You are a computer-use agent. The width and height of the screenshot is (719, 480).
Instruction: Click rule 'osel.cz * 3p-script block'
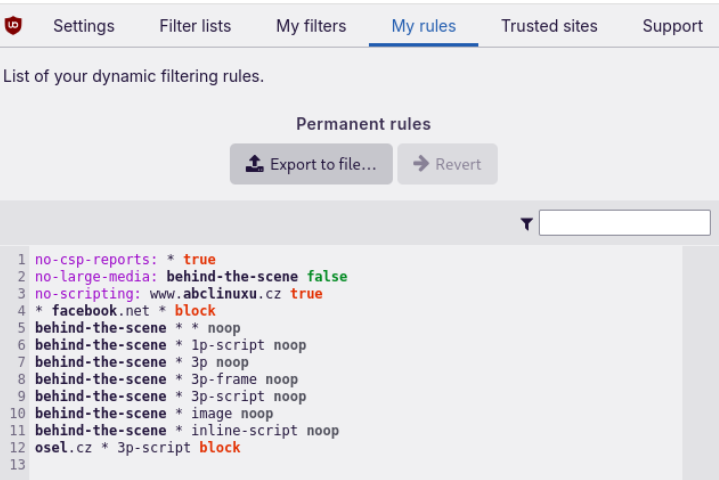pyautogui.click(x=138, y=447)
